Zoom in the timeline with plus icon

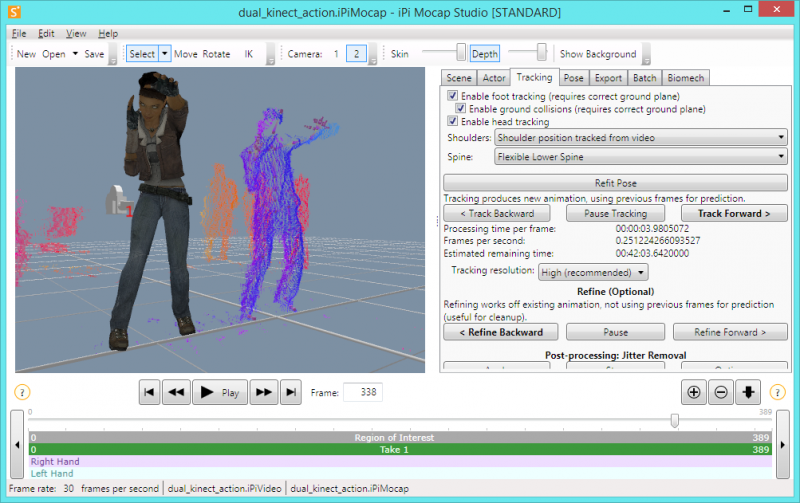coord(694,392)
